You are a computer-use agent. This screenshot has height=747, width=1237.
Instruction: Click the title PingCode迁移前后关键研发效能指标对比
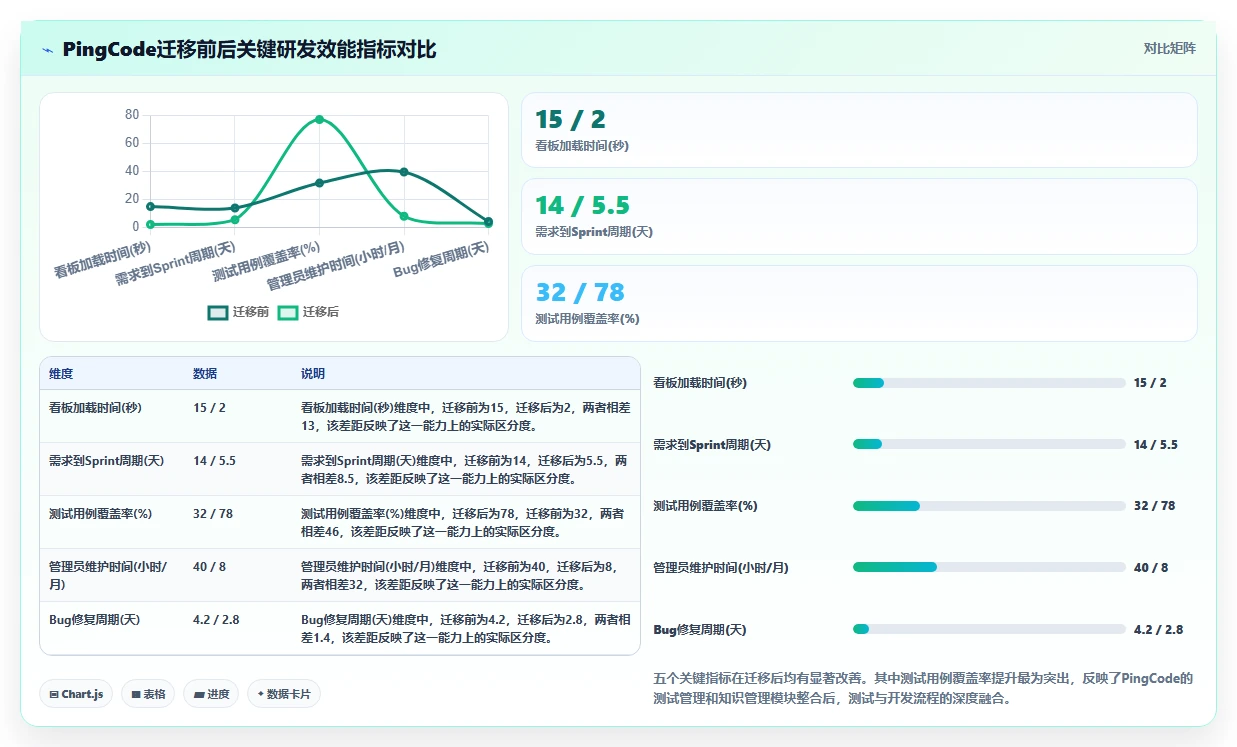tap(249, 50)
